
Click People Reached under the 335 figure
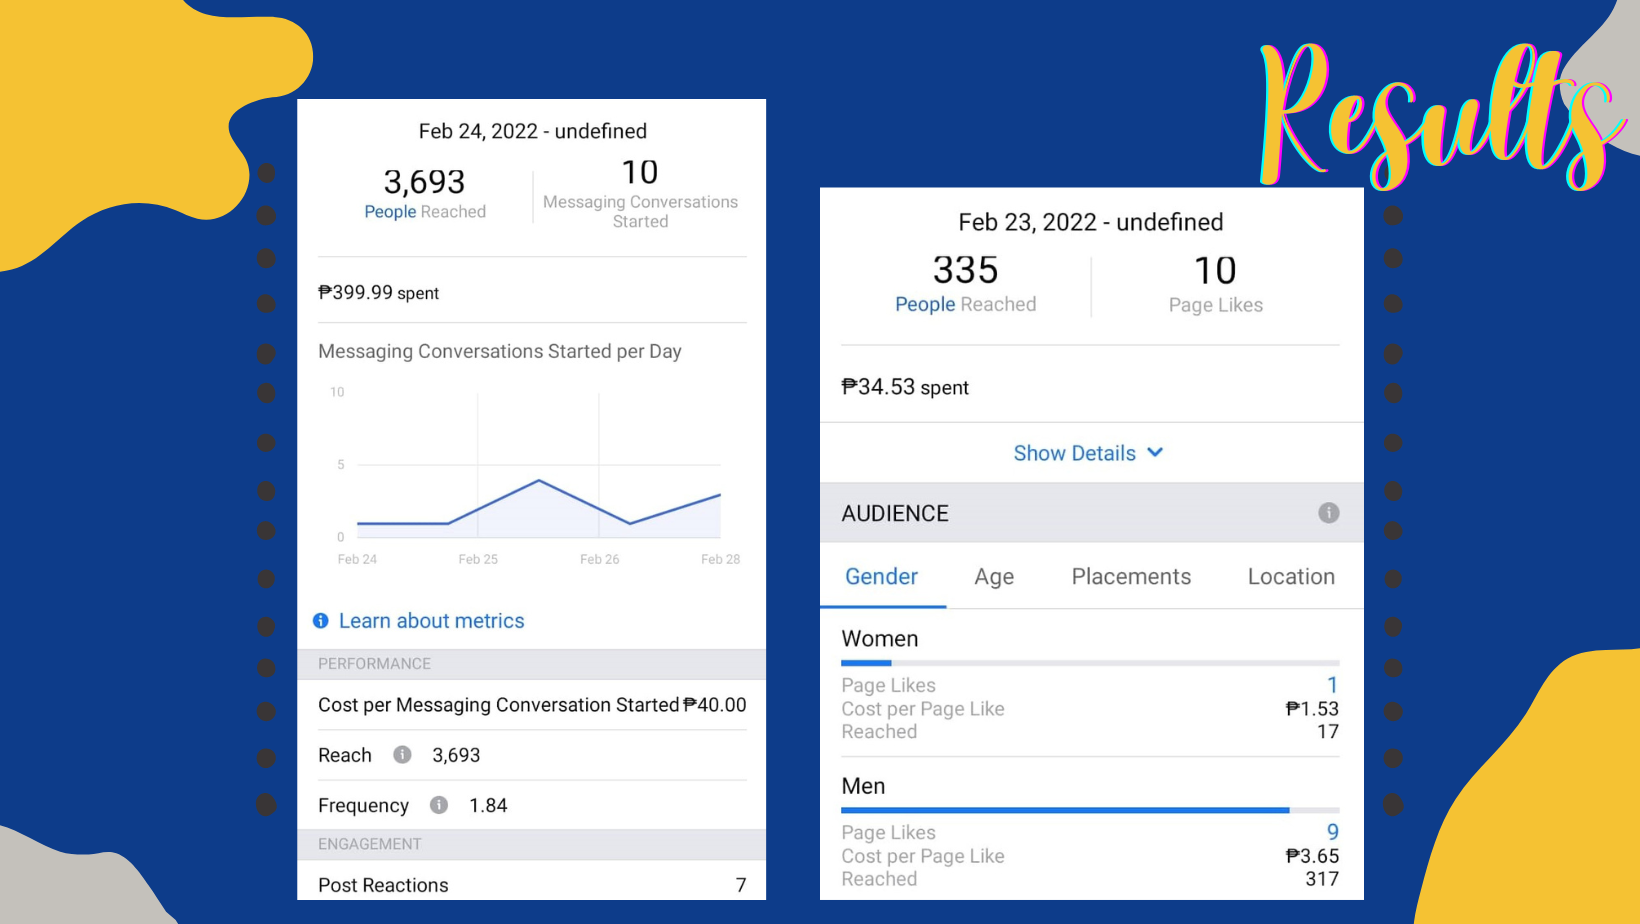click(965, 304)
